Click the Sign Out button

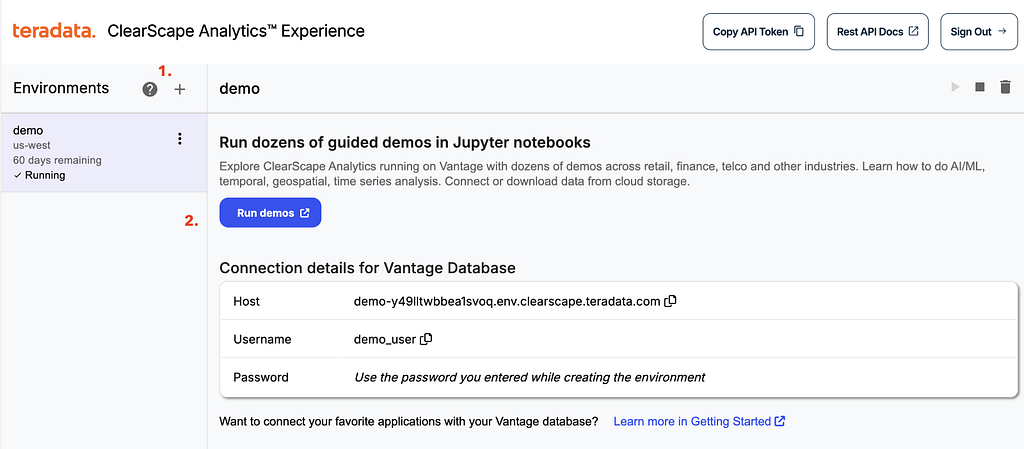[x=979, y=31]
